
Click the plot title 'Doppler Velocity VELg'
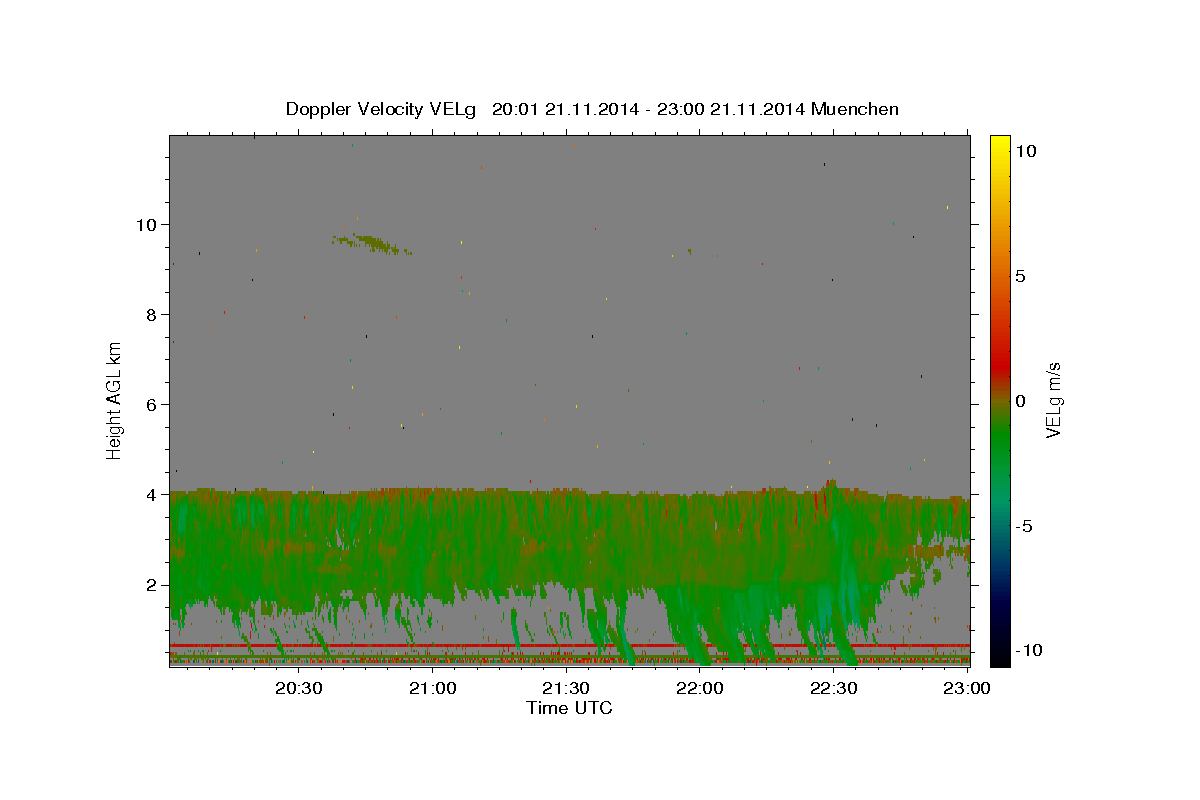[x=382, y=109]
